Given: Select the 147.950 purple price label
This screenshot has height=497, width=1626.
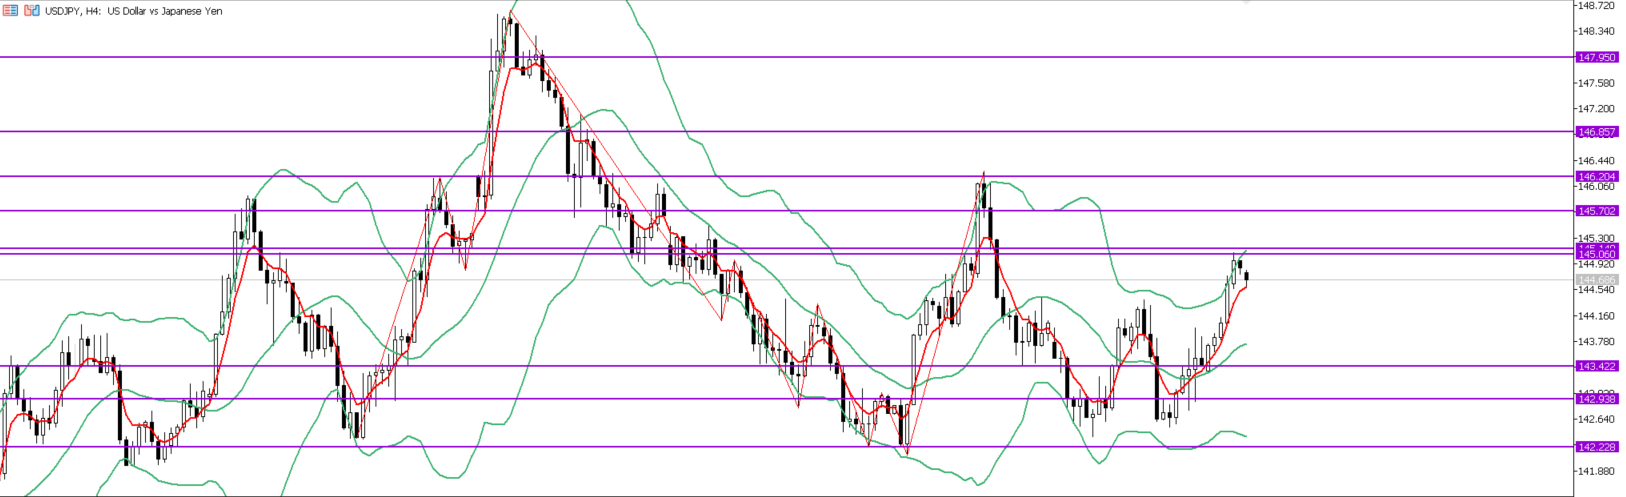Looking at the screenshot, I should coord(1597,57).
